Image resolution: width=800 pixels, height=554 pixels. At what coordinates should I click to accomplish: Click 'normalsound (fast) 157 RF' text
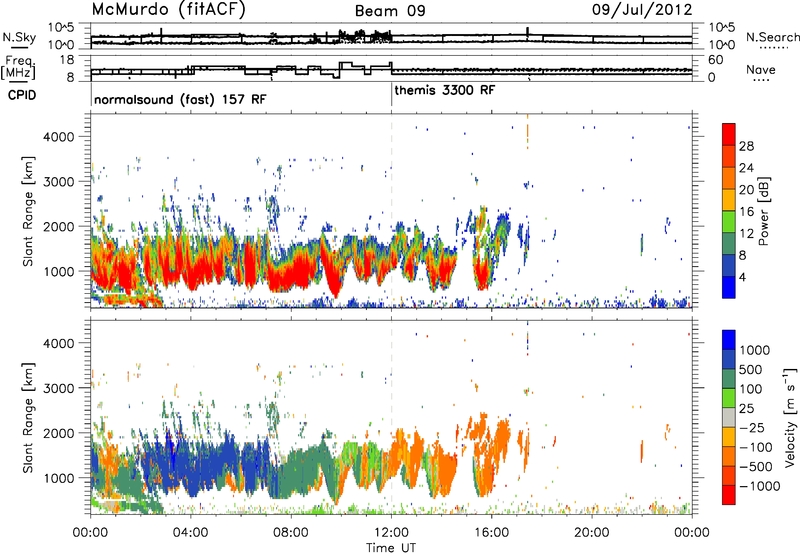pos(180,99)
